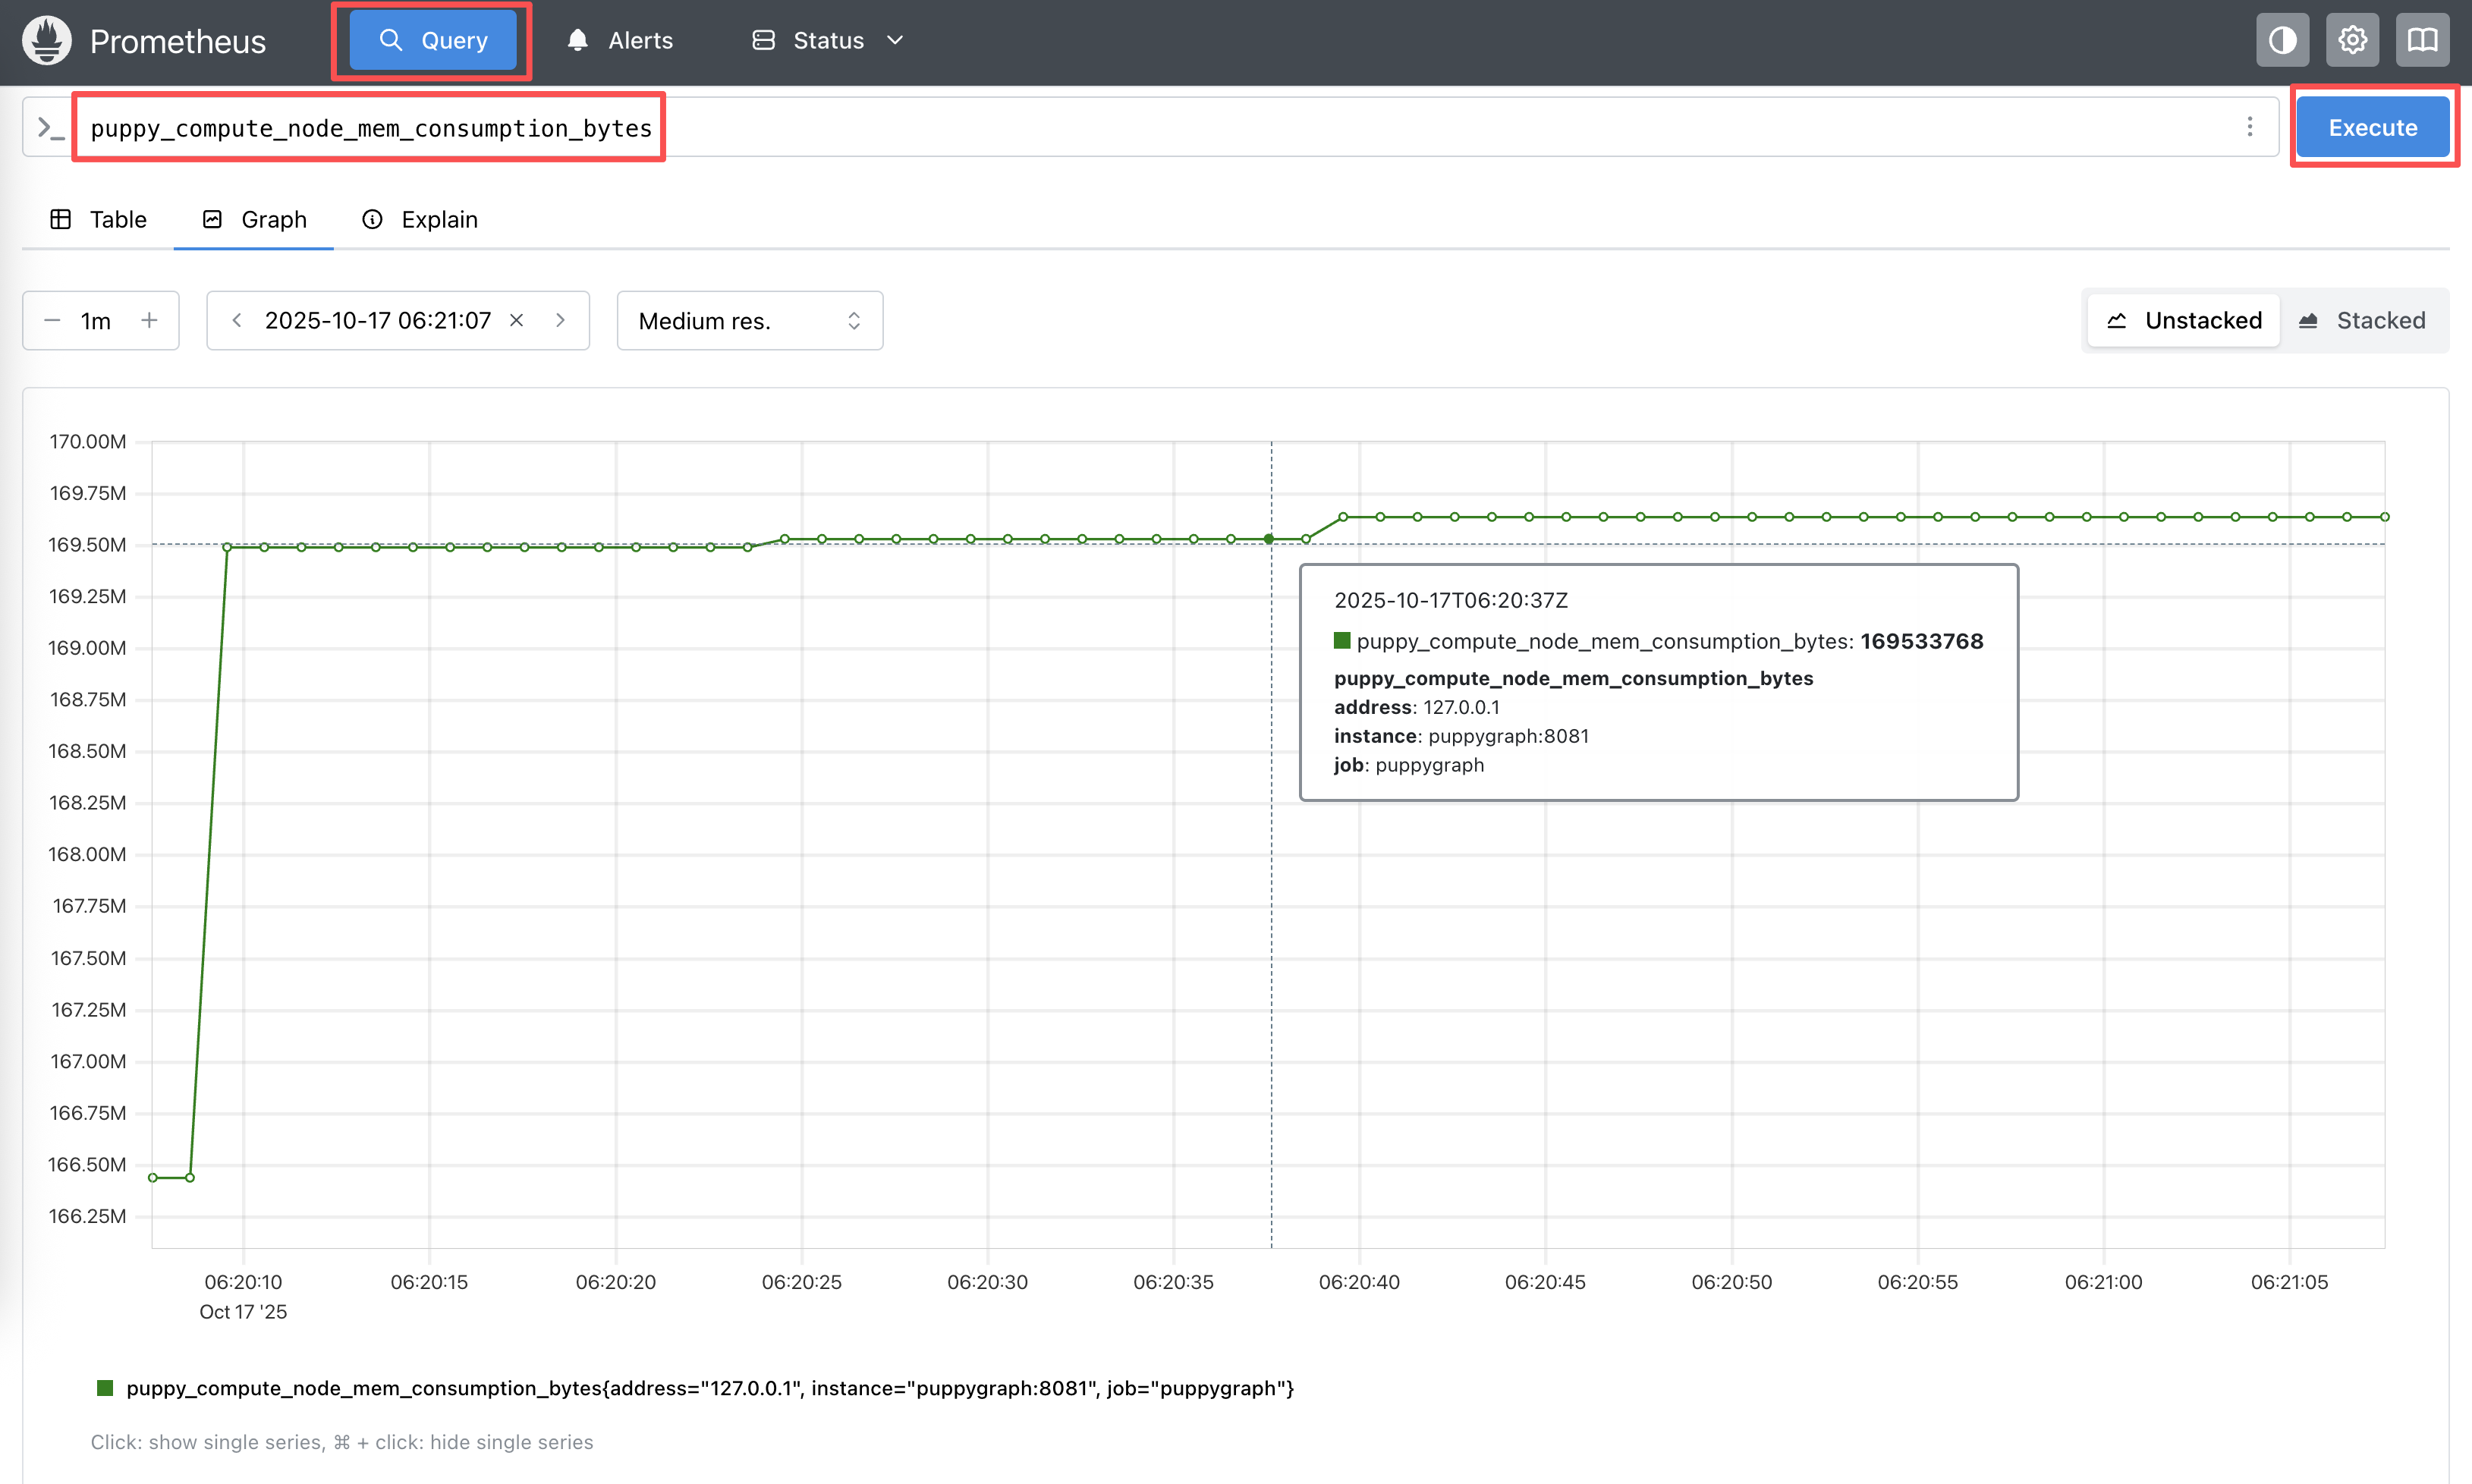The image size is (2472, 1484).
Task: Switch the graph to Stacked mode
Action: pos(2363,320)
